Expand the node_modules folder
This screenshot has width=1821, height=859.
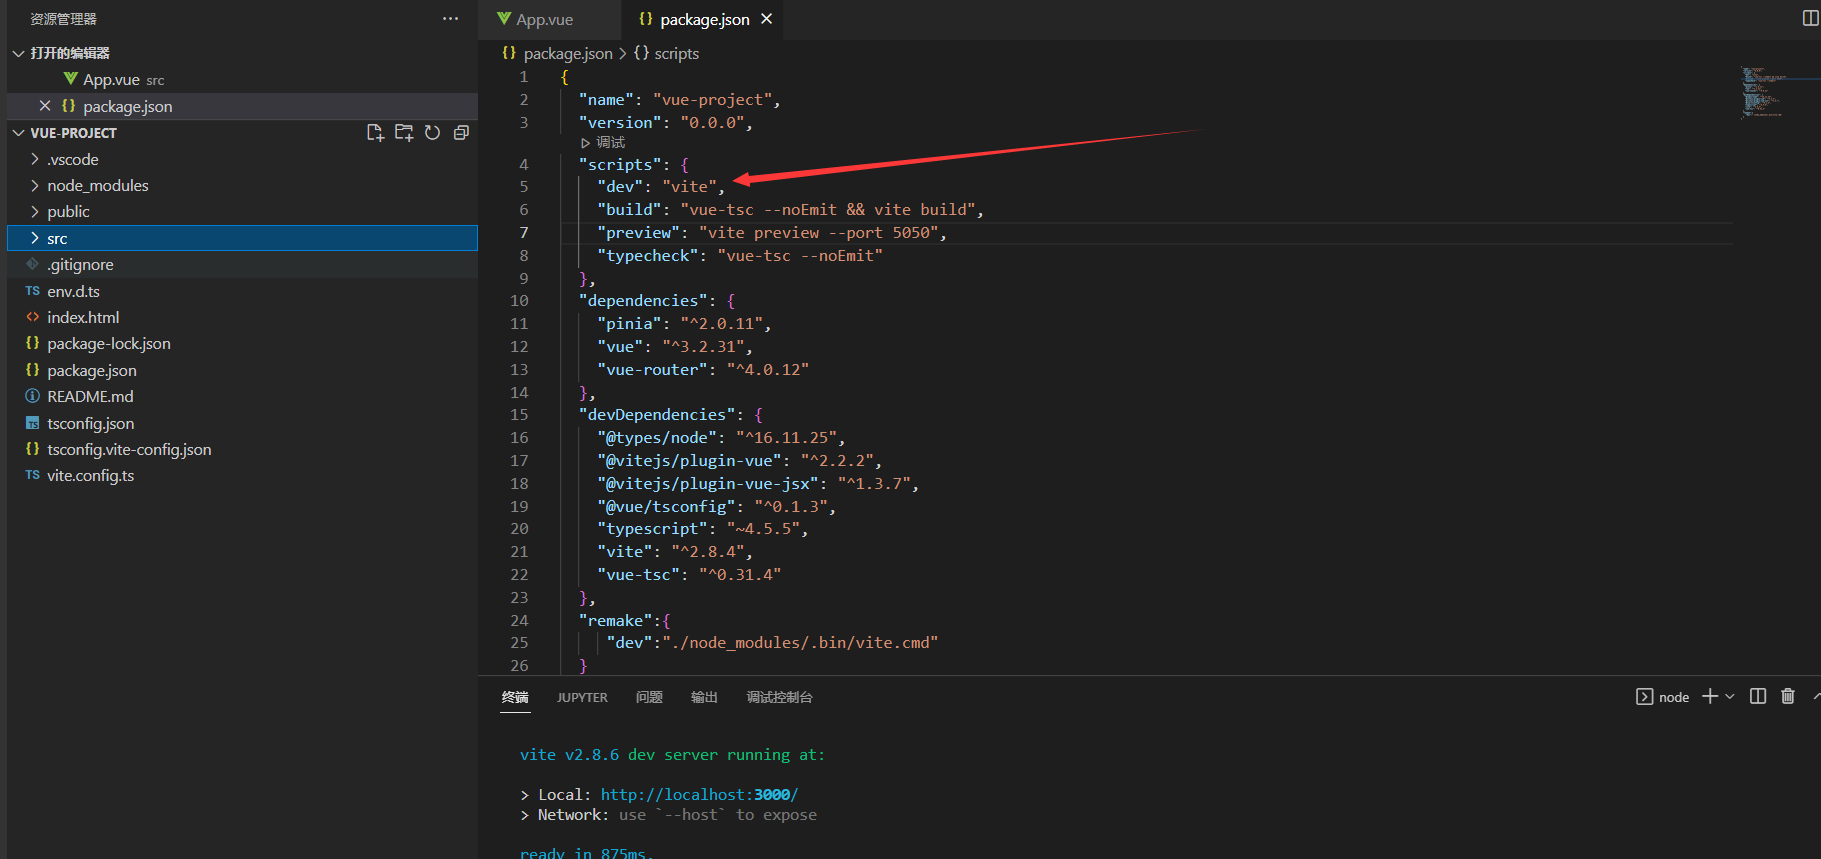[x=97, y=186]
